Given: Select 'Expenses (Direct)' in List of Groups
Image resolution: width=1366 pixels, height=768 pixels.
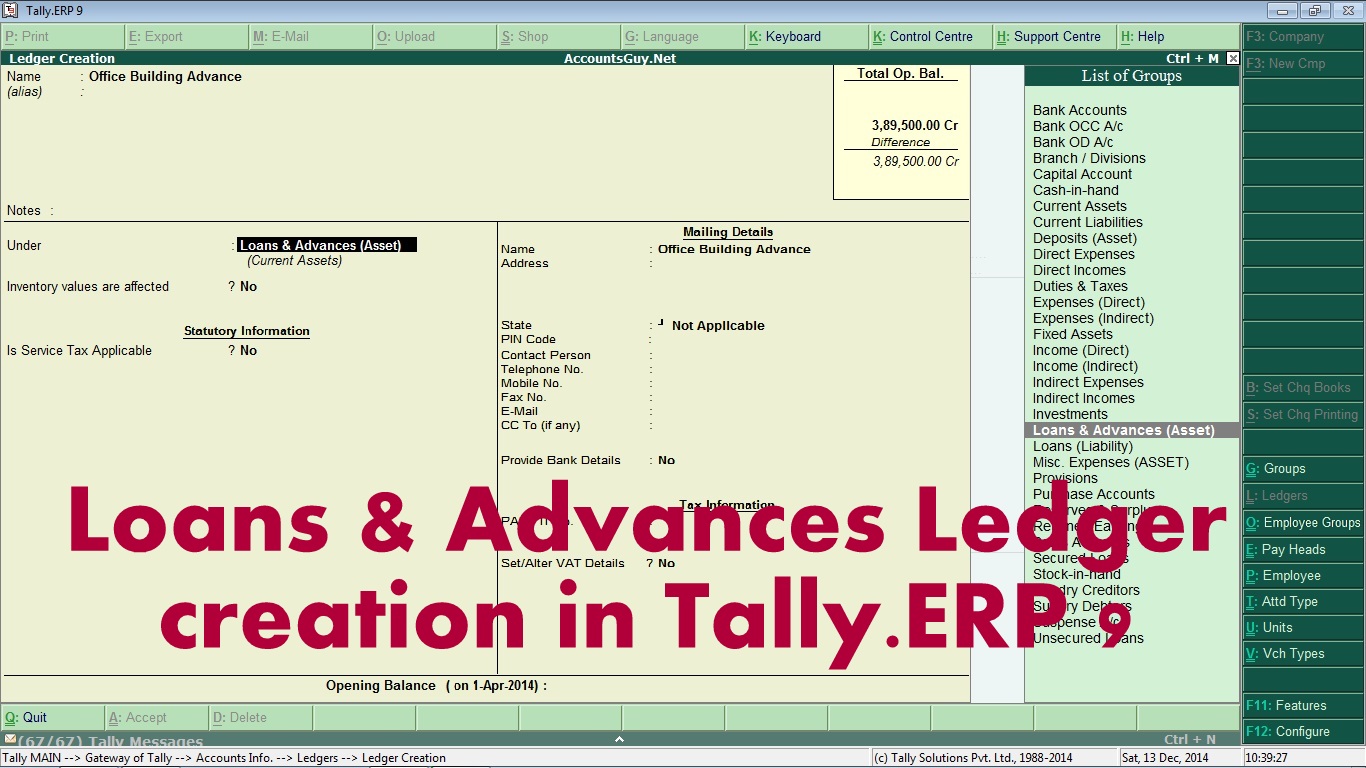Looking at the screenshot, I should (1089, 303).
